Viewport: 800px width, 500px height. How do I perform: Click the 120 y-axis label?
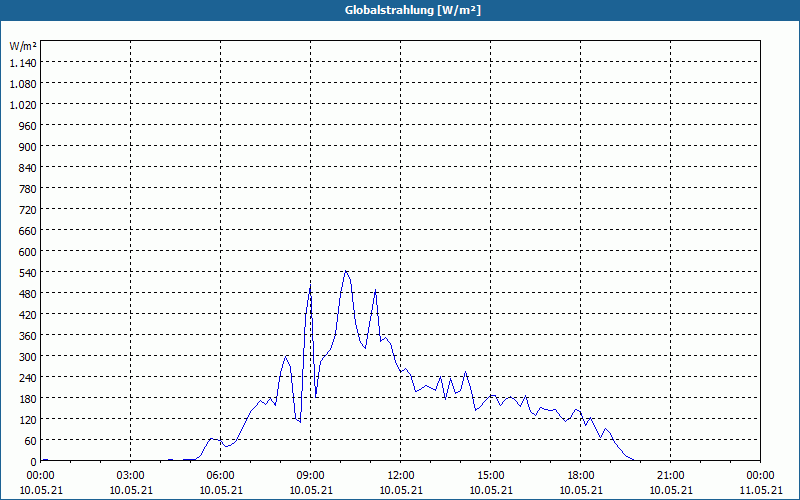click(28, 419)
